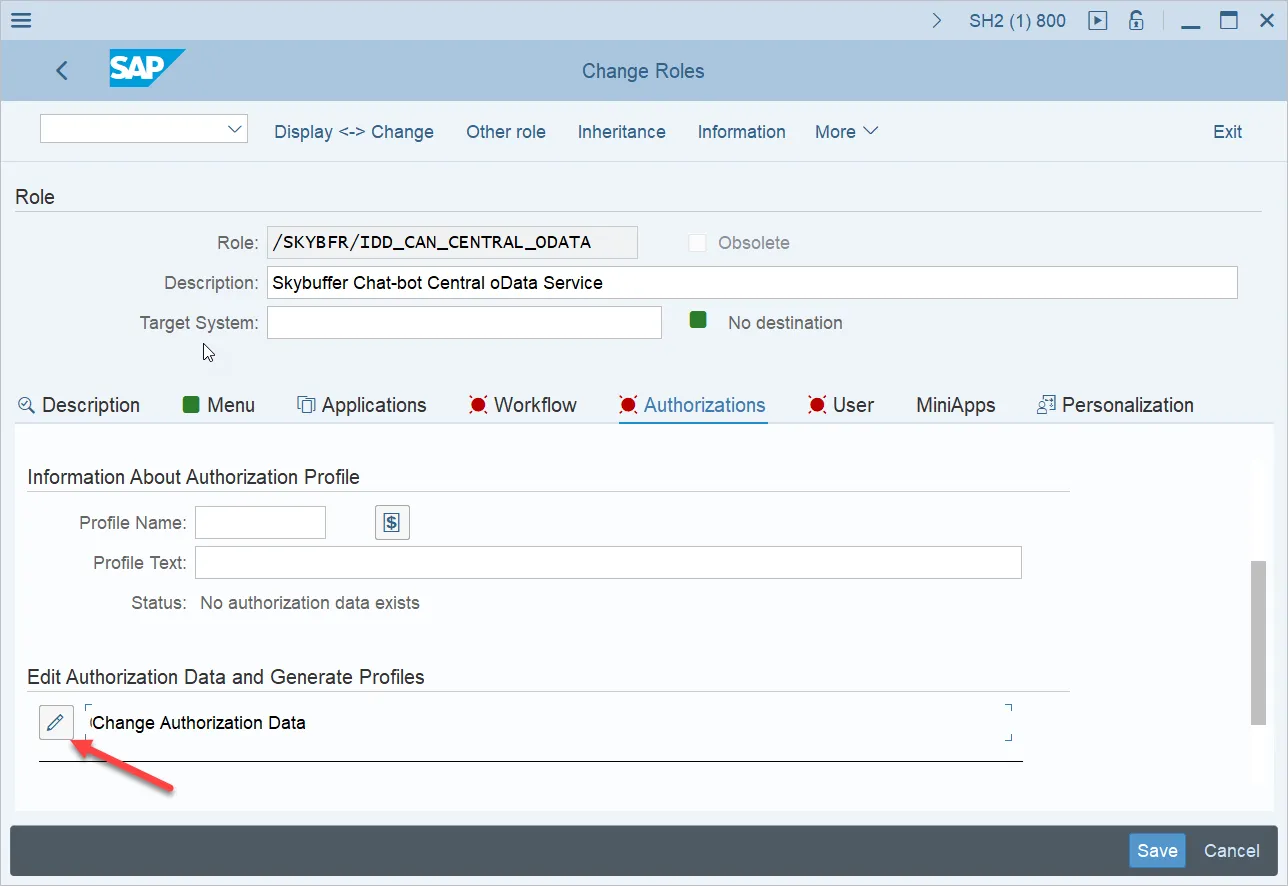Click the Save button
Screen dimensions: 1288x886
coord(1157,851)
